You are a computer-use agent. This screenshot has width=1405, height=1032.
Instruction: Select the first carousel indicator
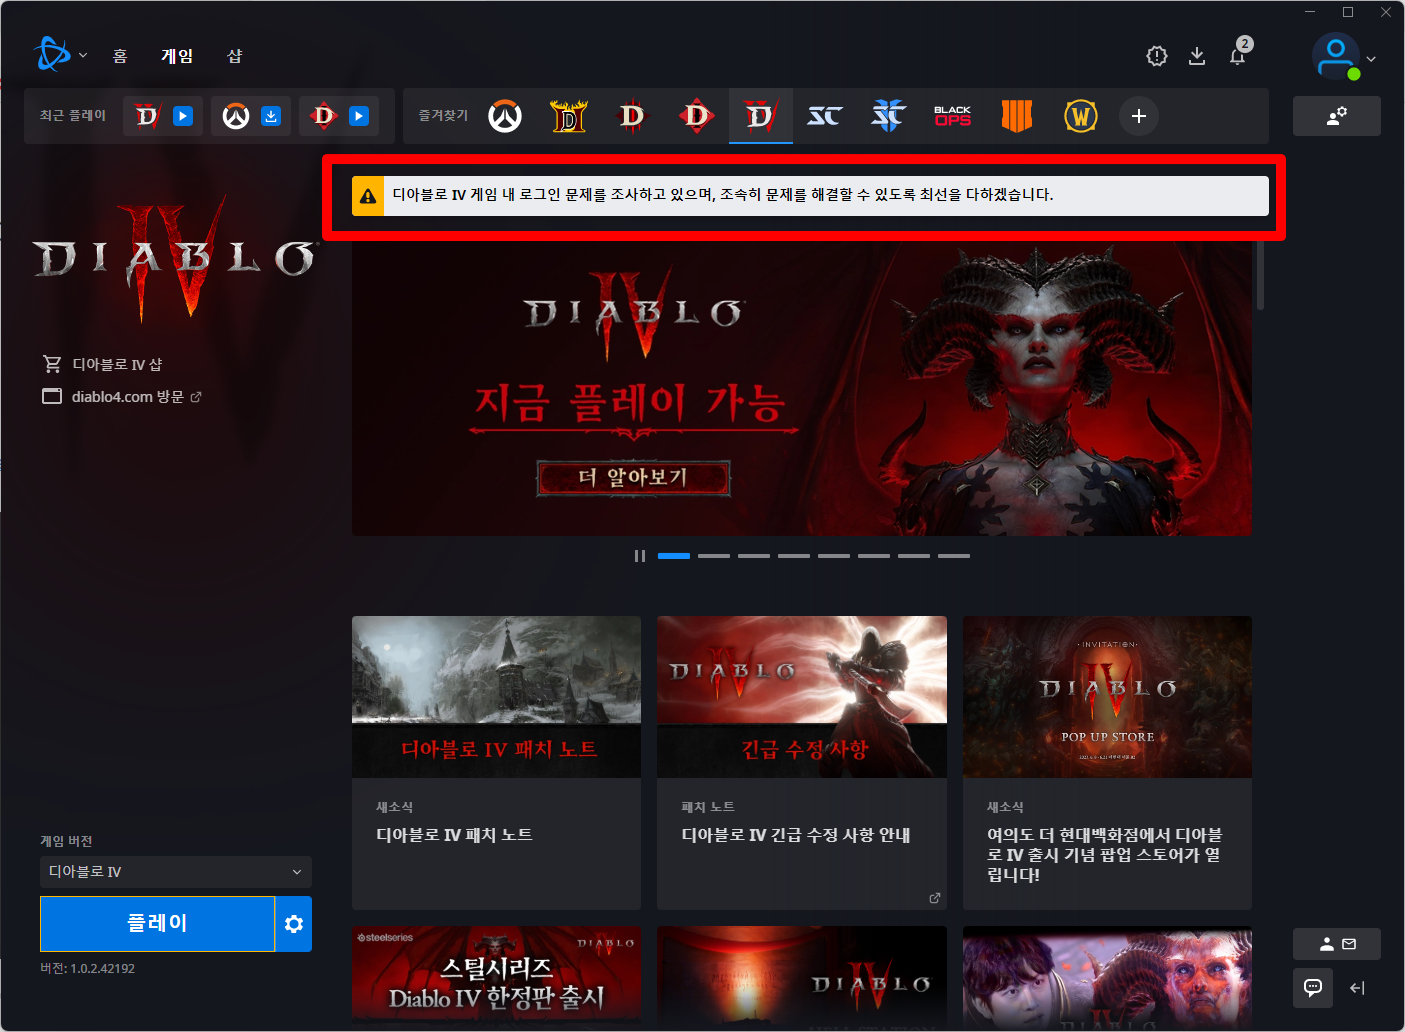click(x=674, y=556)
